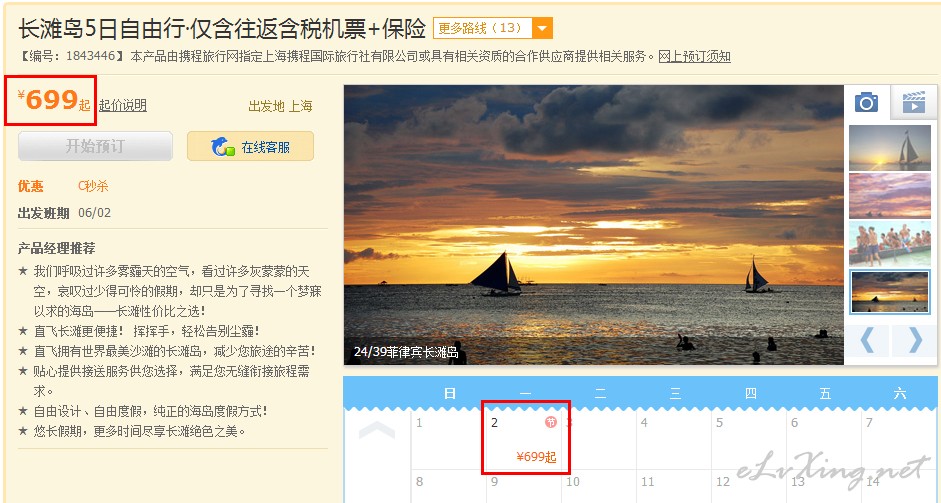Select the sailboat sunset thumbnail

(890, 148)
